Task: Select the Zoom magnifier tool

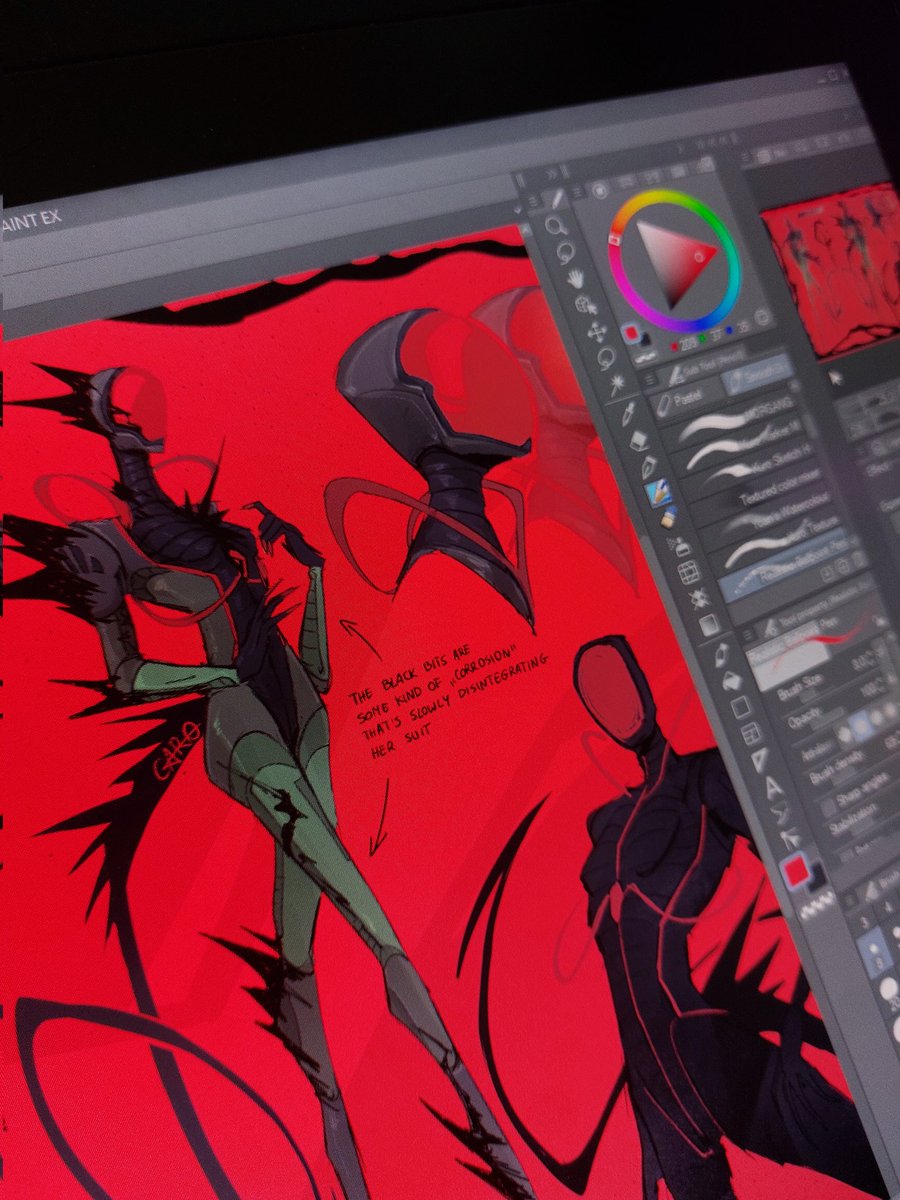Action: [x=556, y=226]
